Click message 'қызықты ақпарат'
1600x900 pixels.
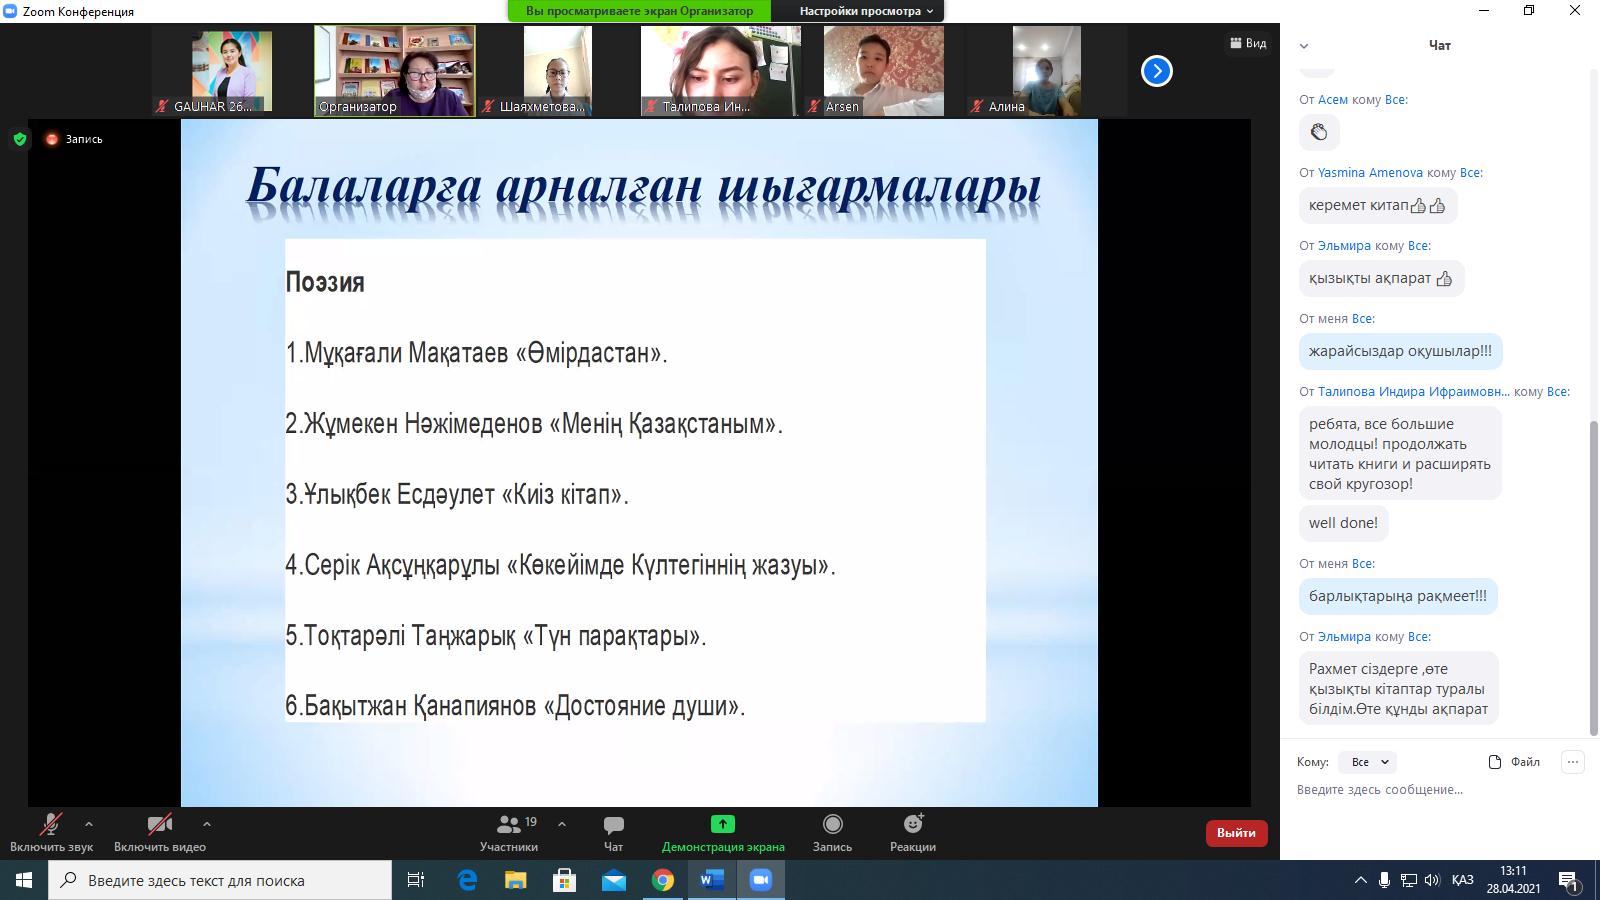point(1381,278)
